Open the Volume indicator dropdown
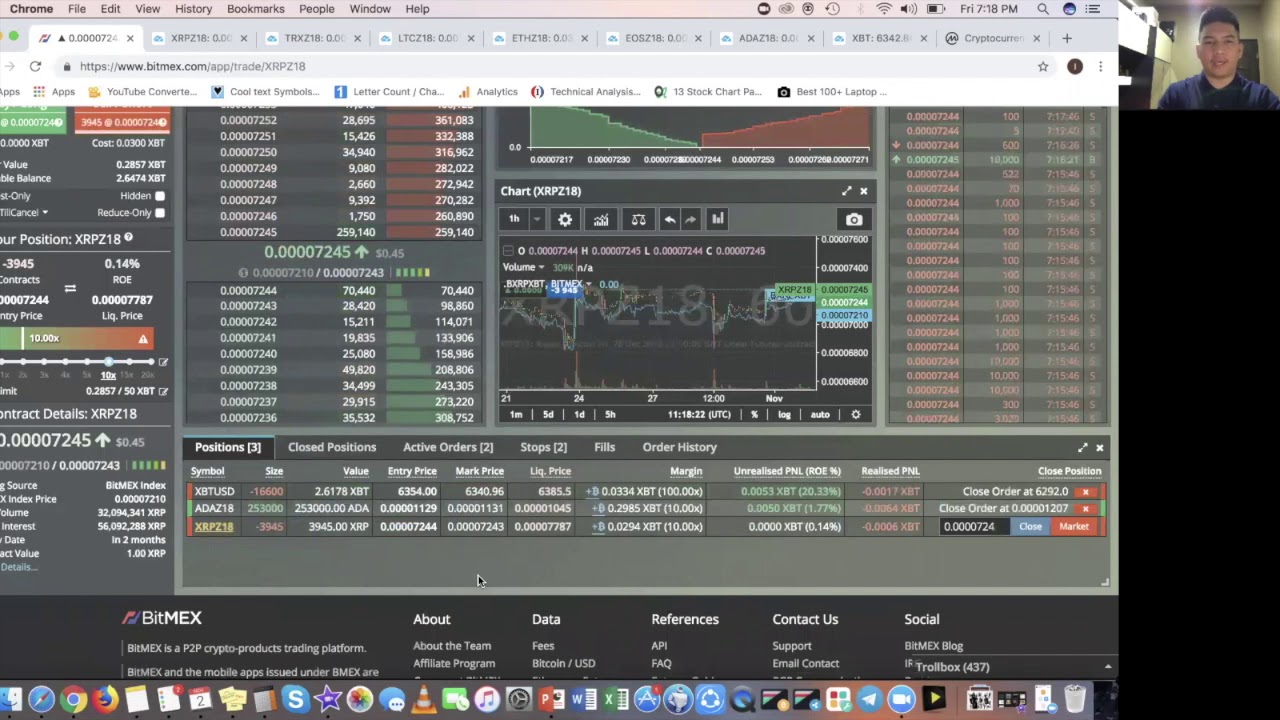This screenshot has height=720, width=1280. point(541,268)
